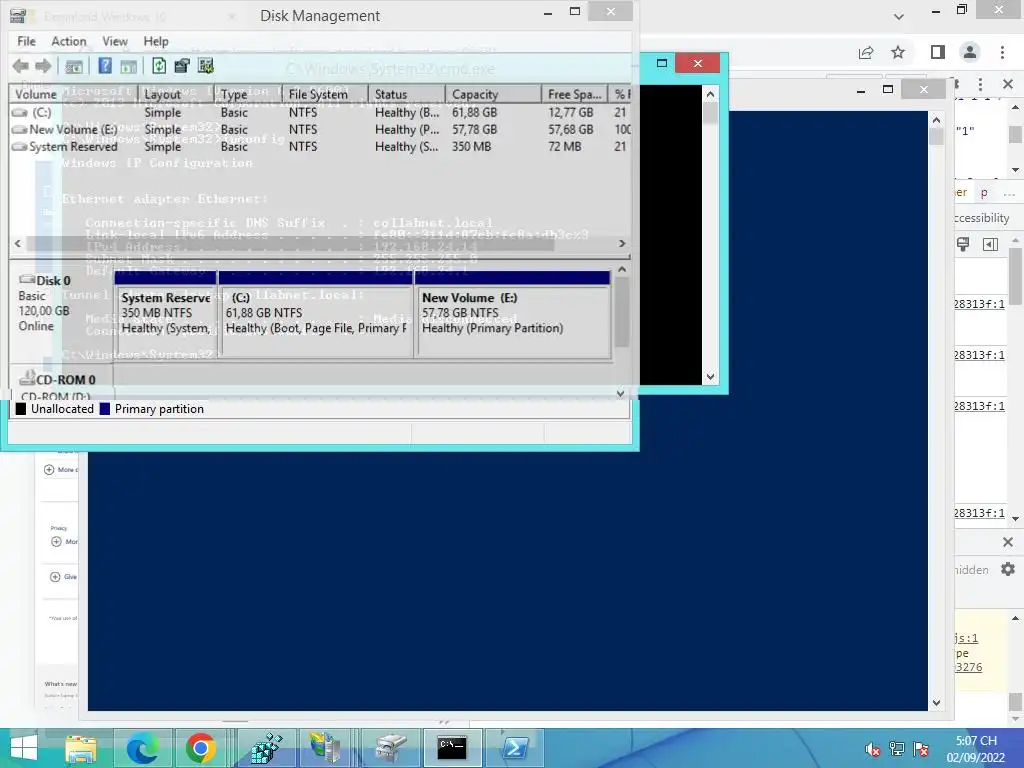Click the disk graphical view scroll up arrow

click(622, 269)
